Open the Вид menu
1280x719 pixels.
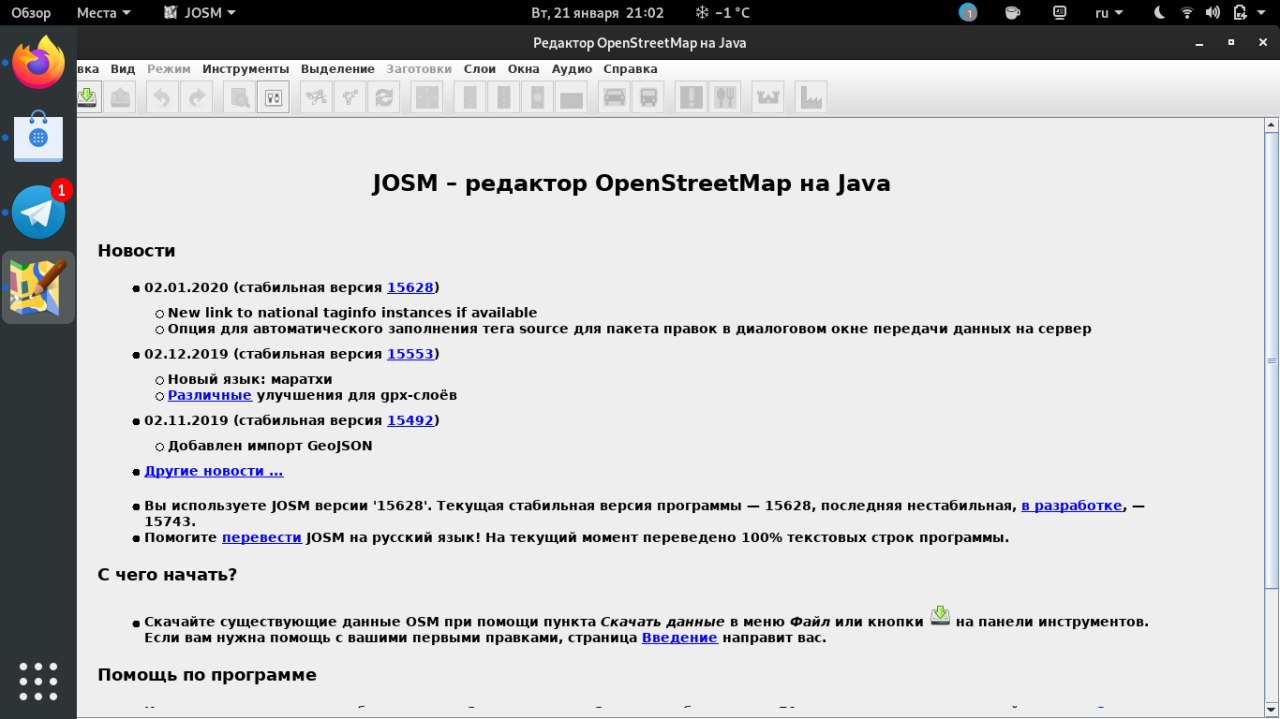click(x=123, y=69)
